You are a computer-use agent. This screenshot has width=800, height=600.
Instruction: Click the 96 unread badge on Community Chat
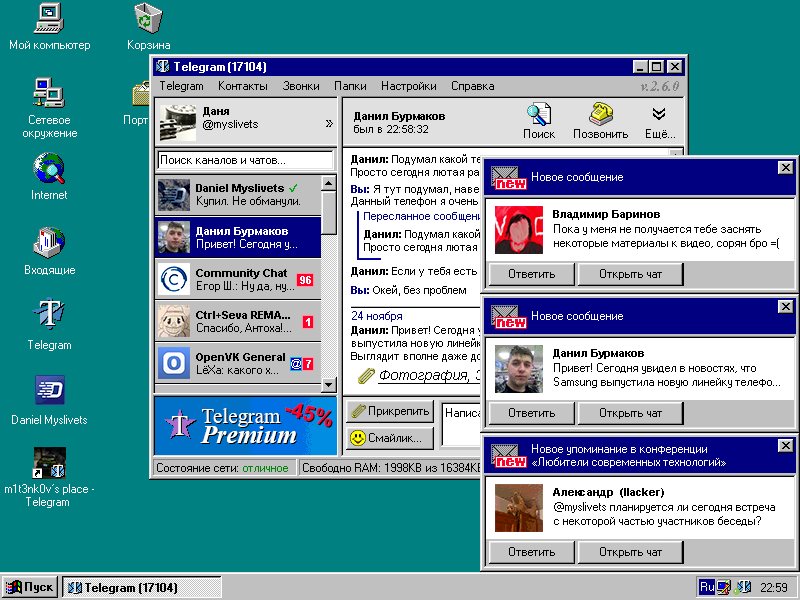(x=305, y=280)
